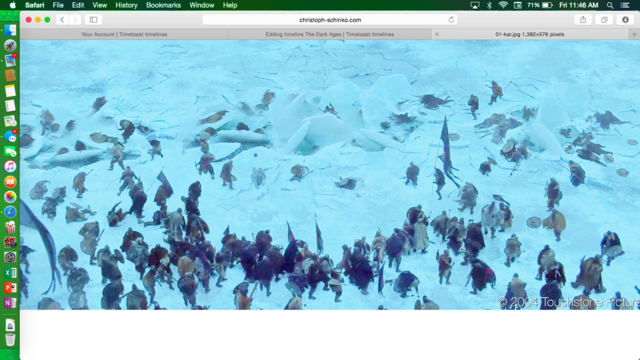The width and height of the screenshot is (640, 360).
Task: Show the Safari sidebar
Action: (x=93, y=20)
